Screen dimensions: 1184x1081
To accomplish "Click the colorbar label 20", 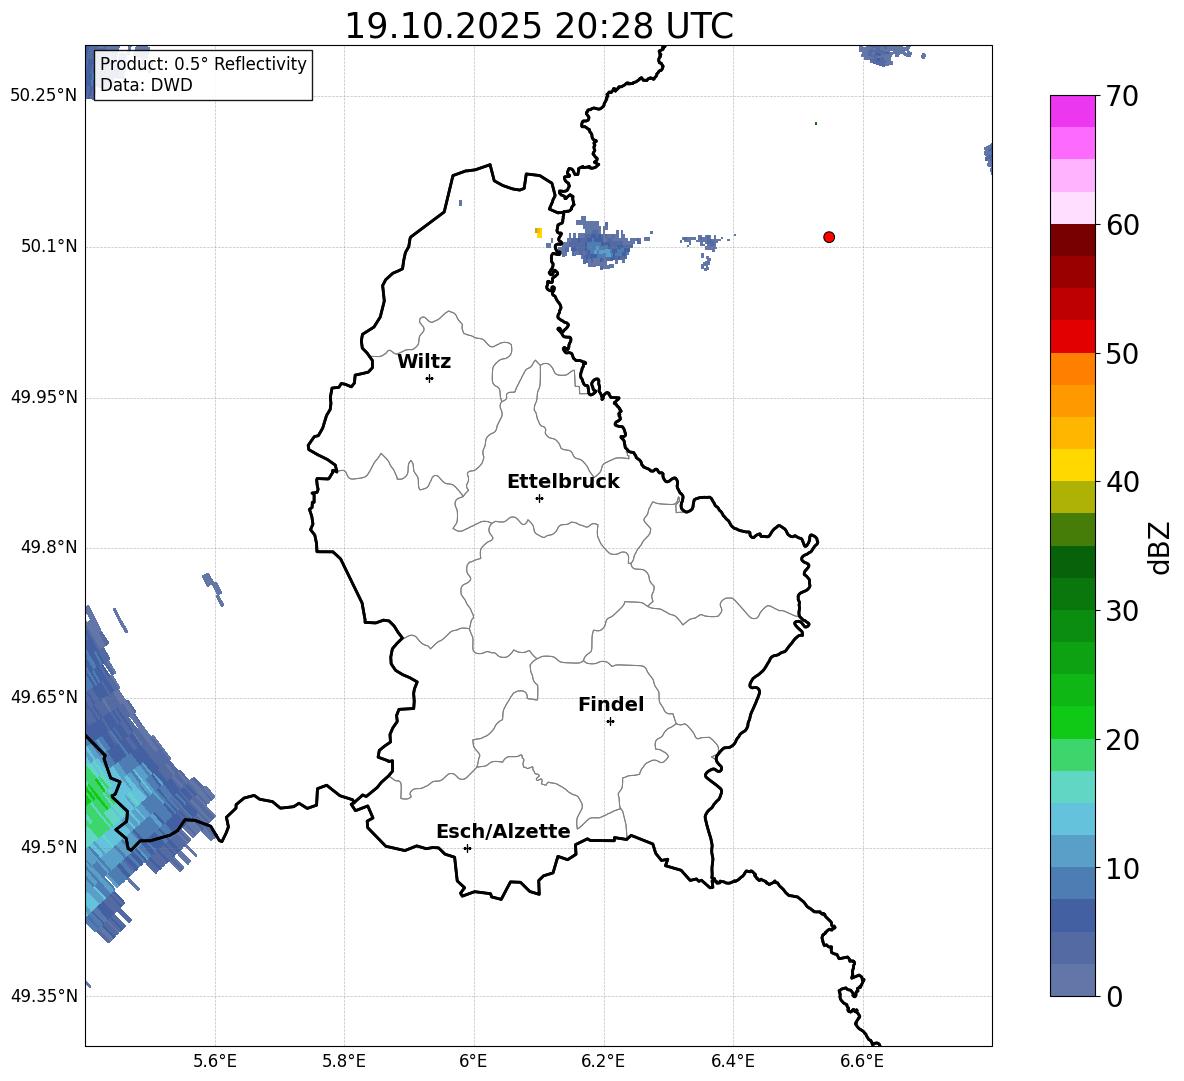I will pos(1121,740).
